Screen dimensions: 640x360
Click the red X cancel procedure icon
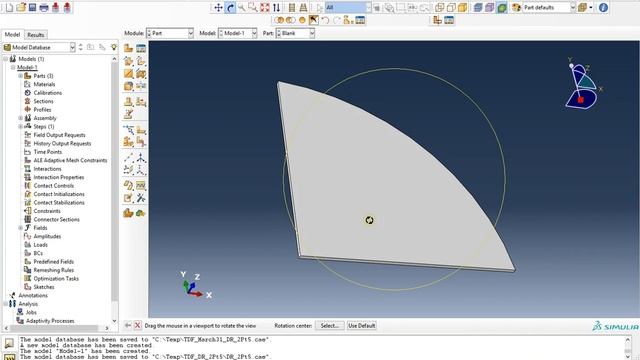click(x=138, y=325)
